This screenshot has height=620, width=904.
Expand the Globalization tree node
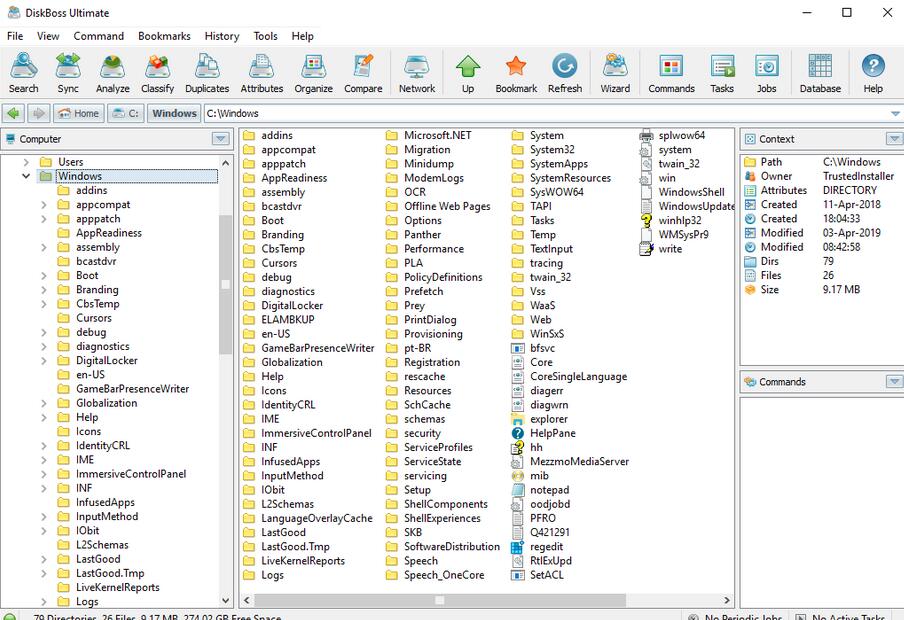click(x=44, y=403)
